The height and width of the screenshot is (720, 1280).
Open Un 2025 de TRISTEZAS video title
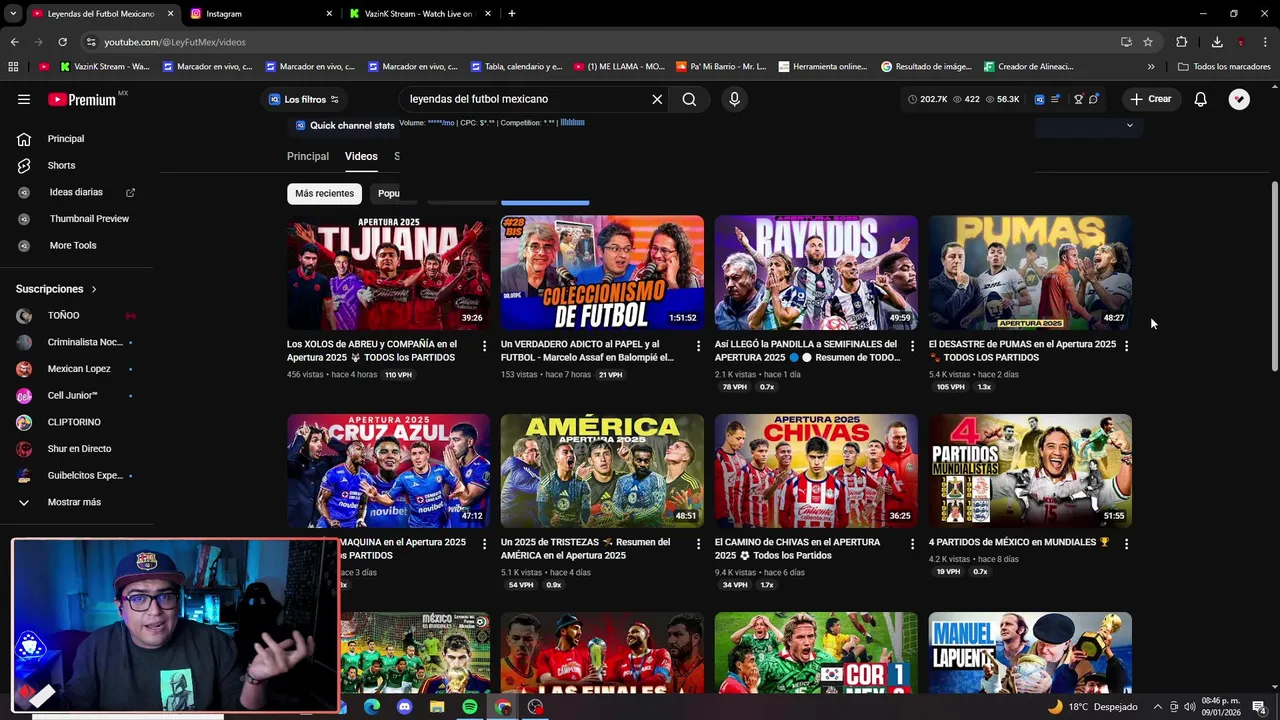(x=586, y=549)
